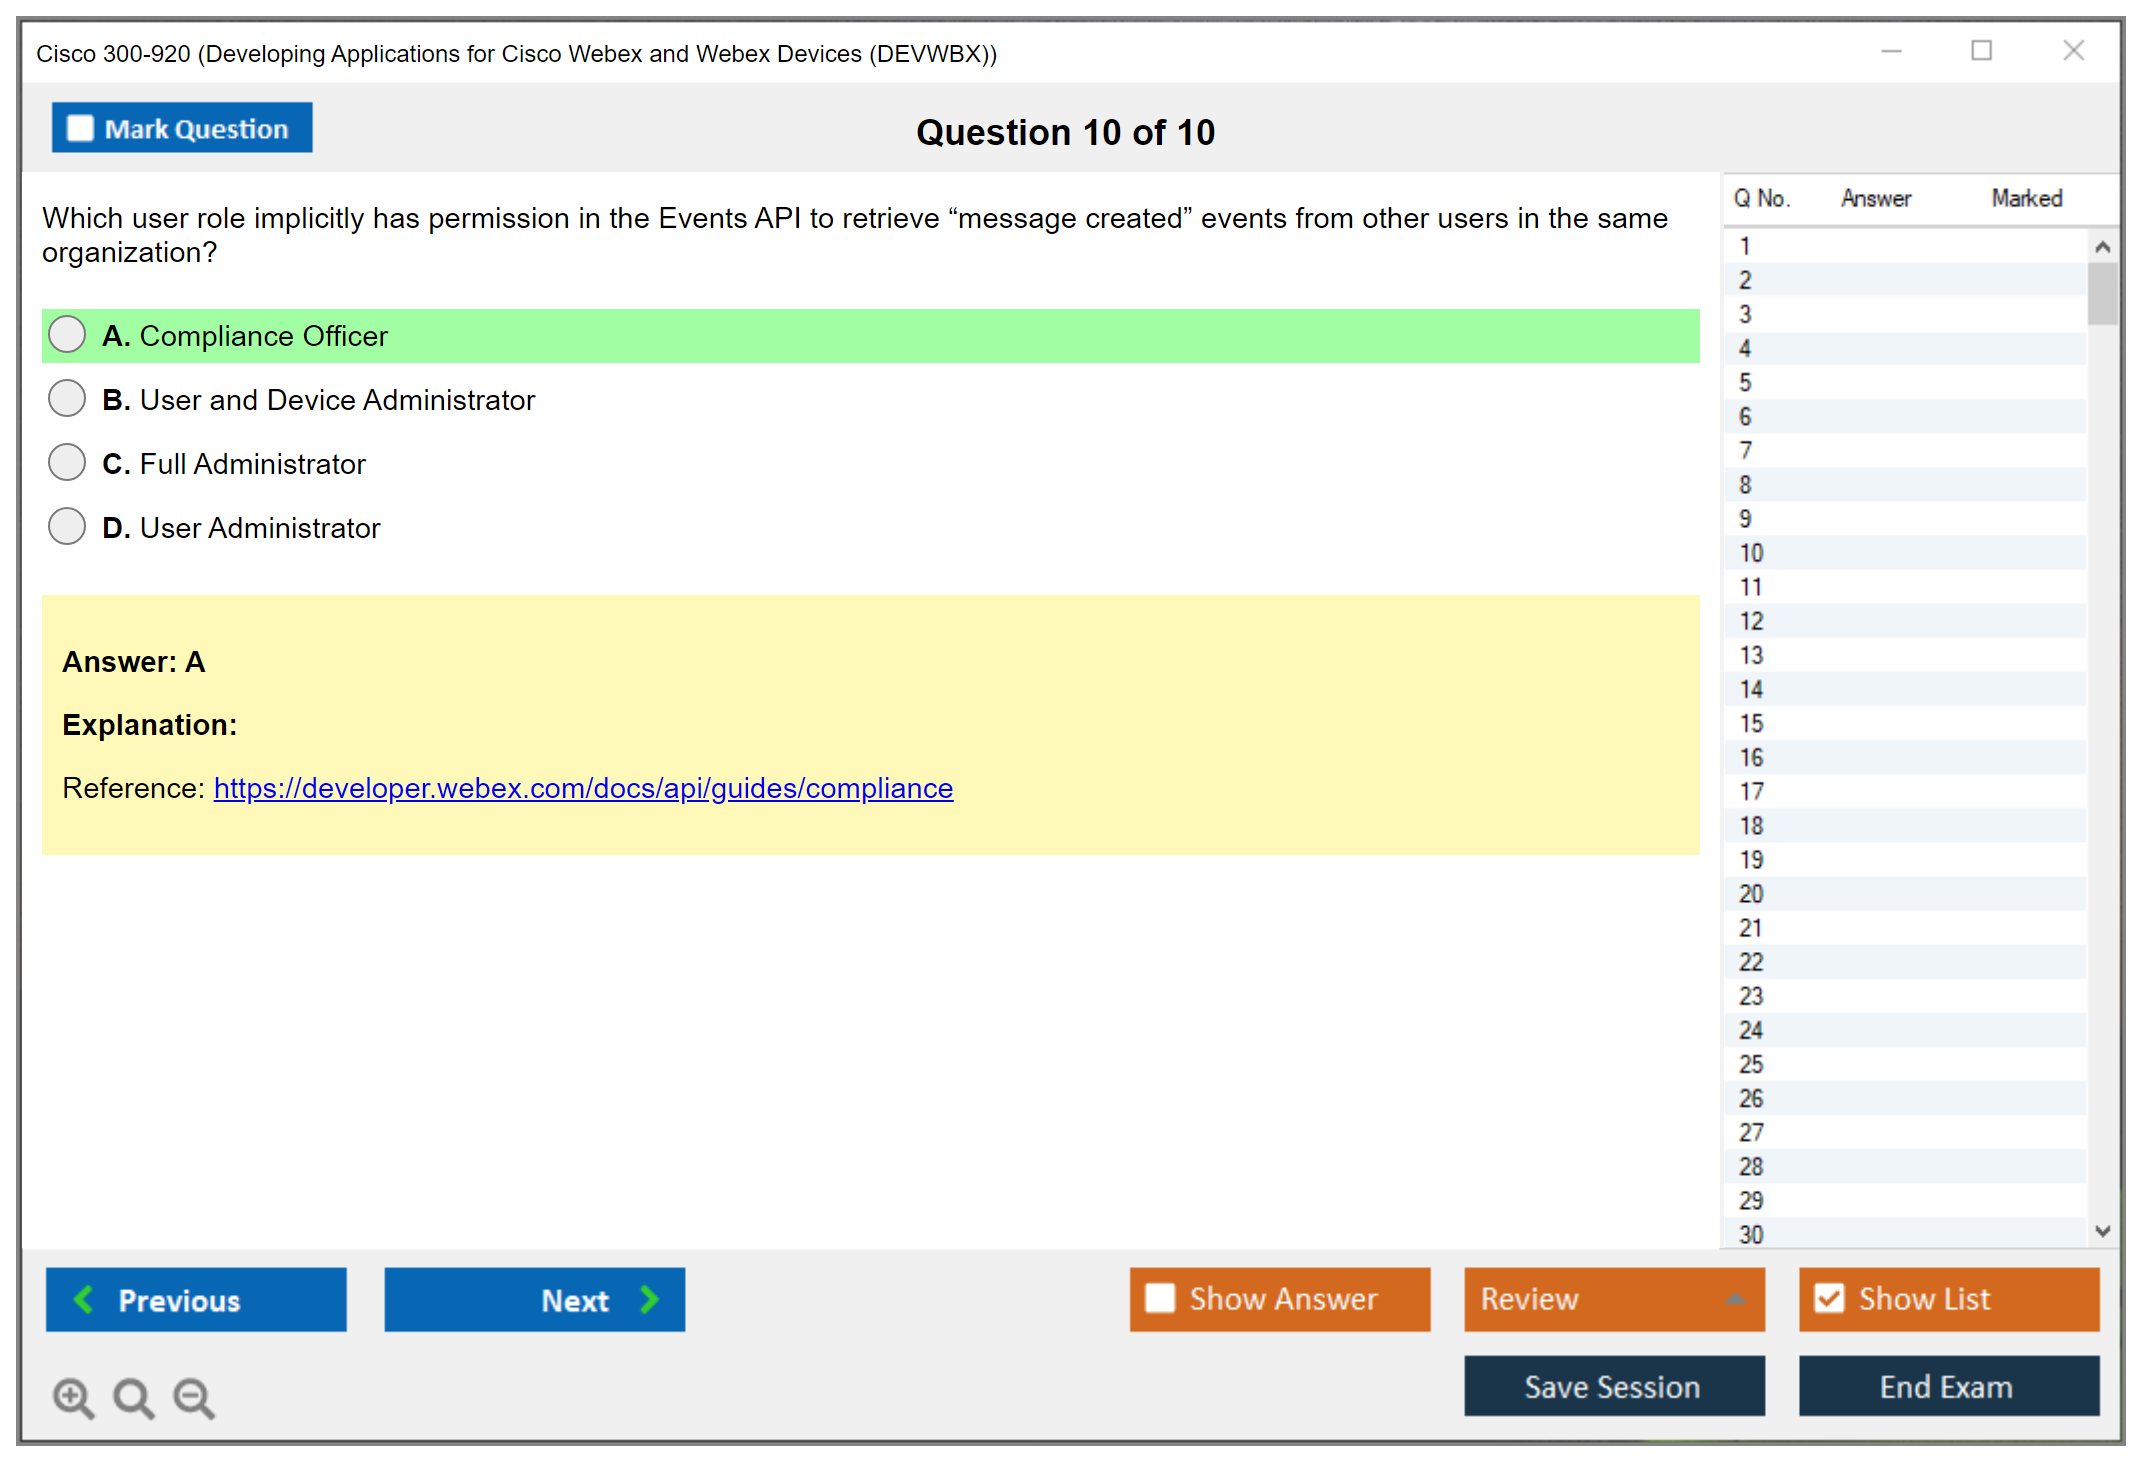Toggle the Mark Question checkbox
The width and height of the screenshot is (2150, 1470).
tap(80, 129)
